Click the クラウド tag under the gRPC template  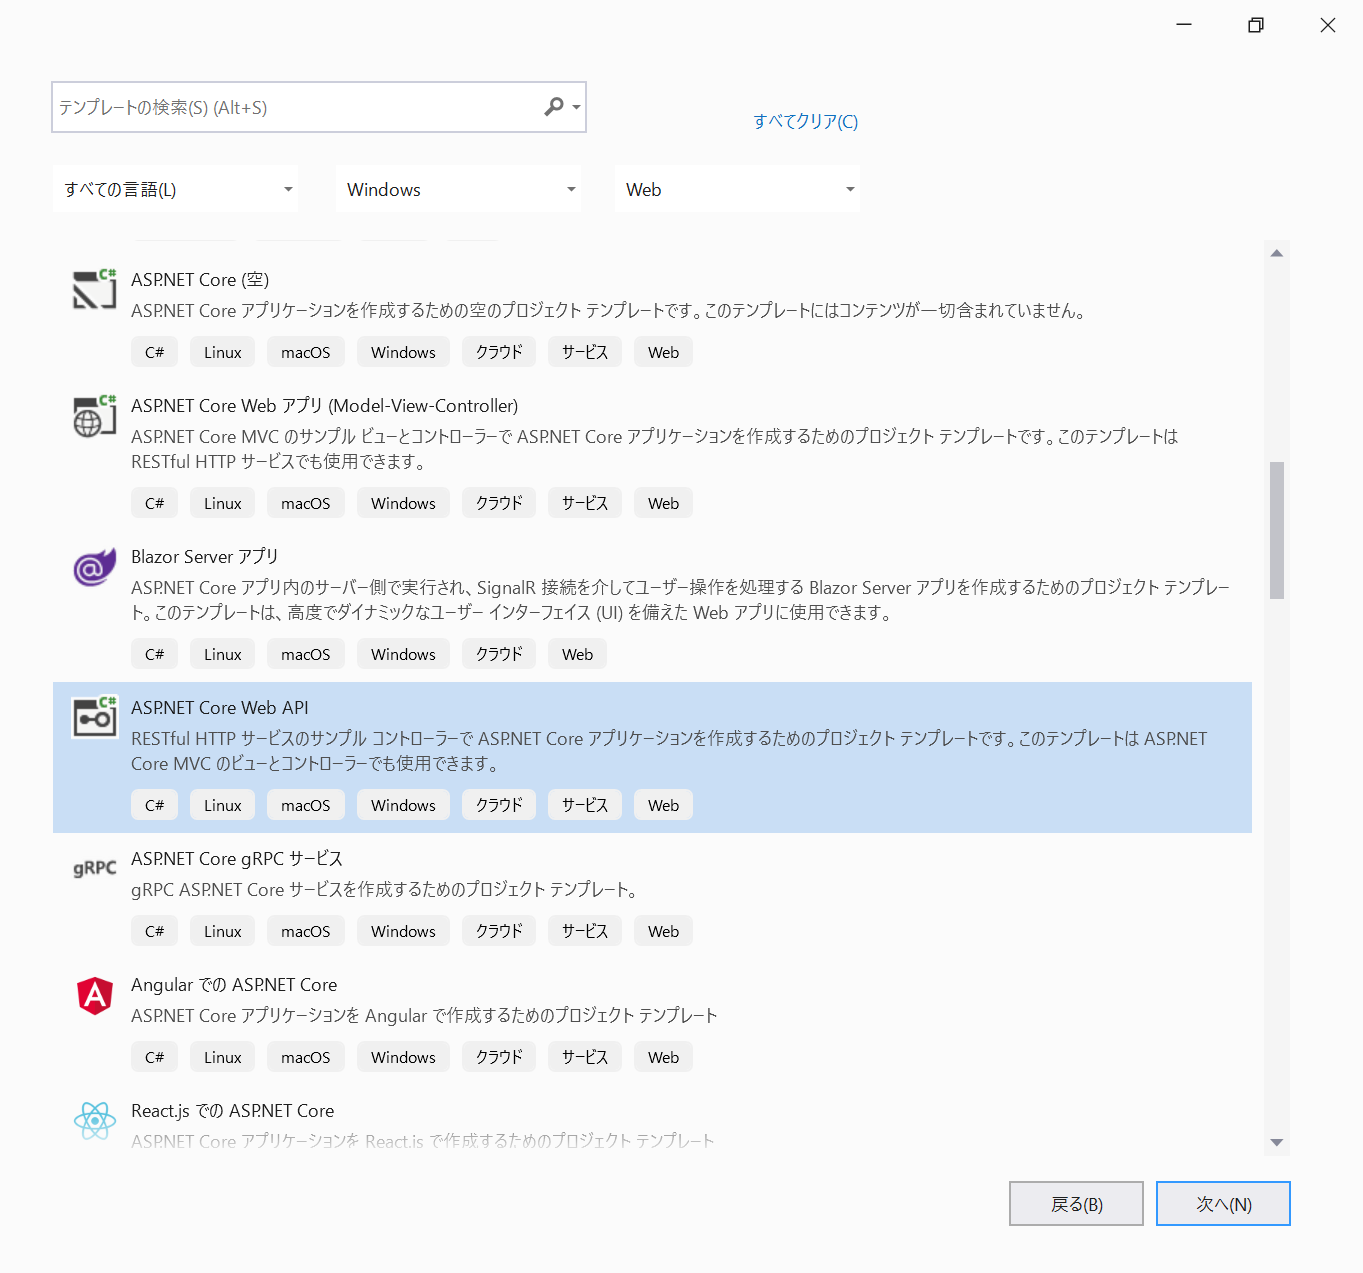[499, 931]
